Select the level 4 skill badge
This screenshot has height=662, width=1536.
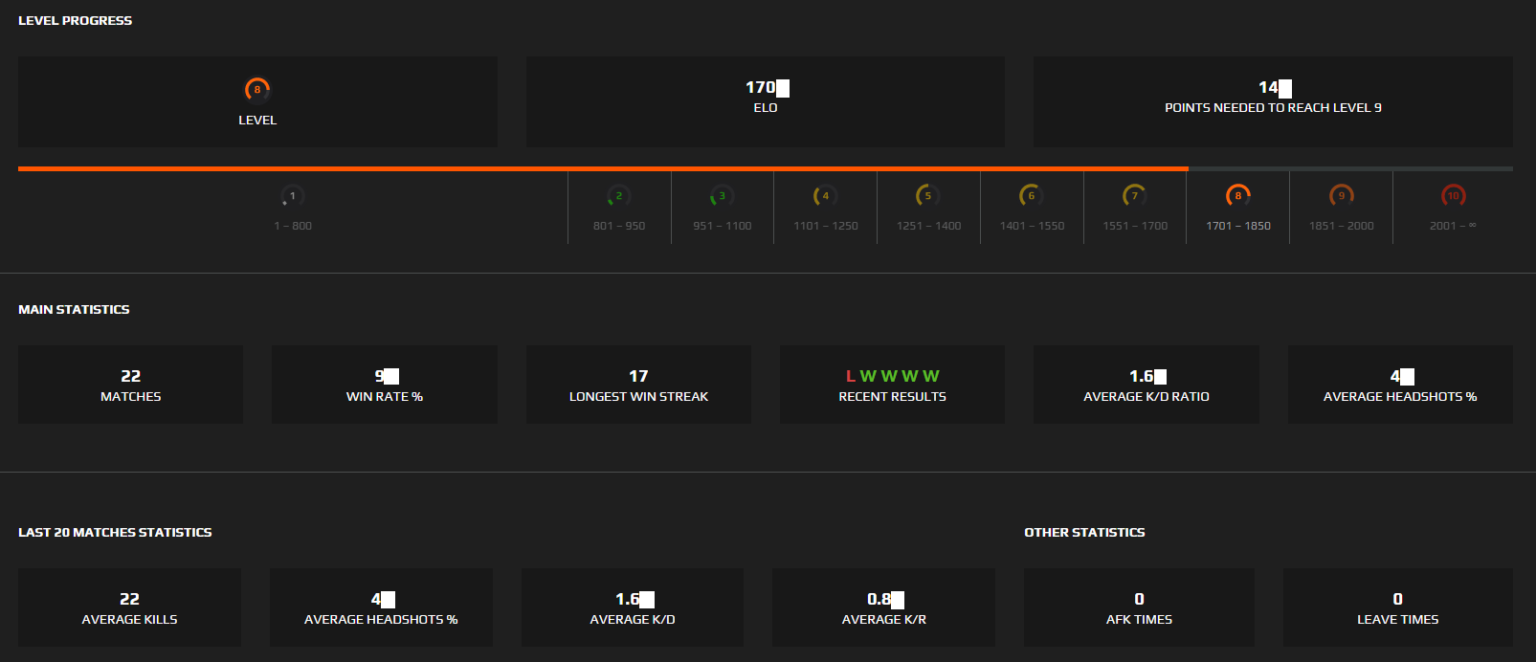[825, 196]
